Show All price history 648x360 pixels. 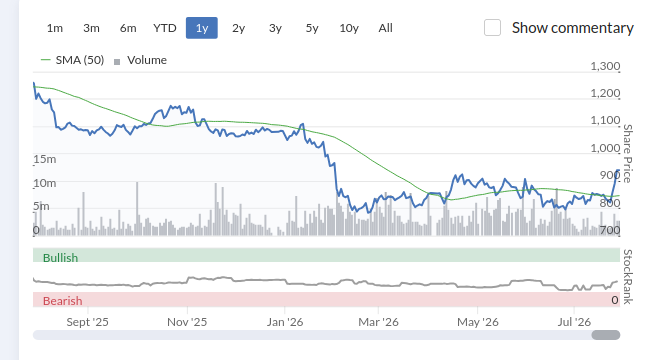(x=386, y=28)
